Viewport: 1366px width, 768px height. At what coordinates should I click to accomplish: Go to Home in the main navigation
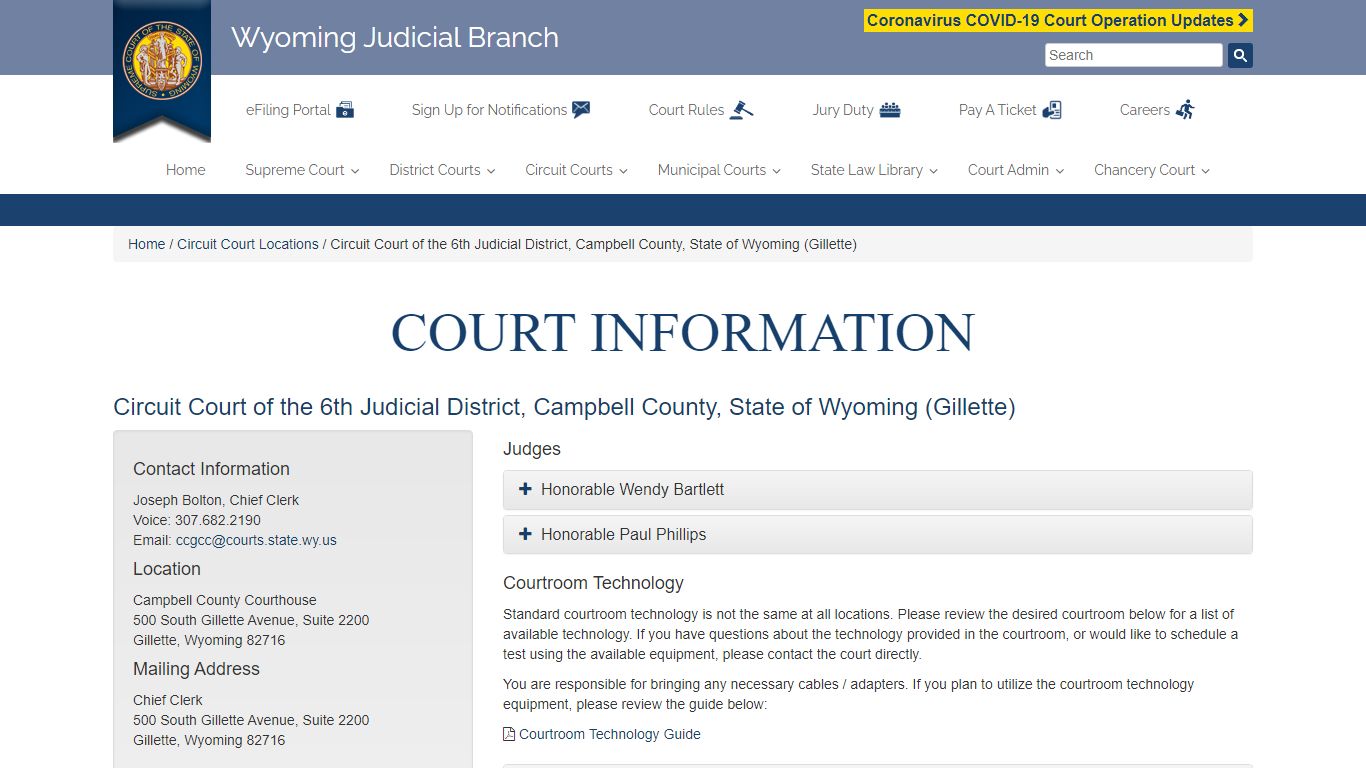click(185, 170)
